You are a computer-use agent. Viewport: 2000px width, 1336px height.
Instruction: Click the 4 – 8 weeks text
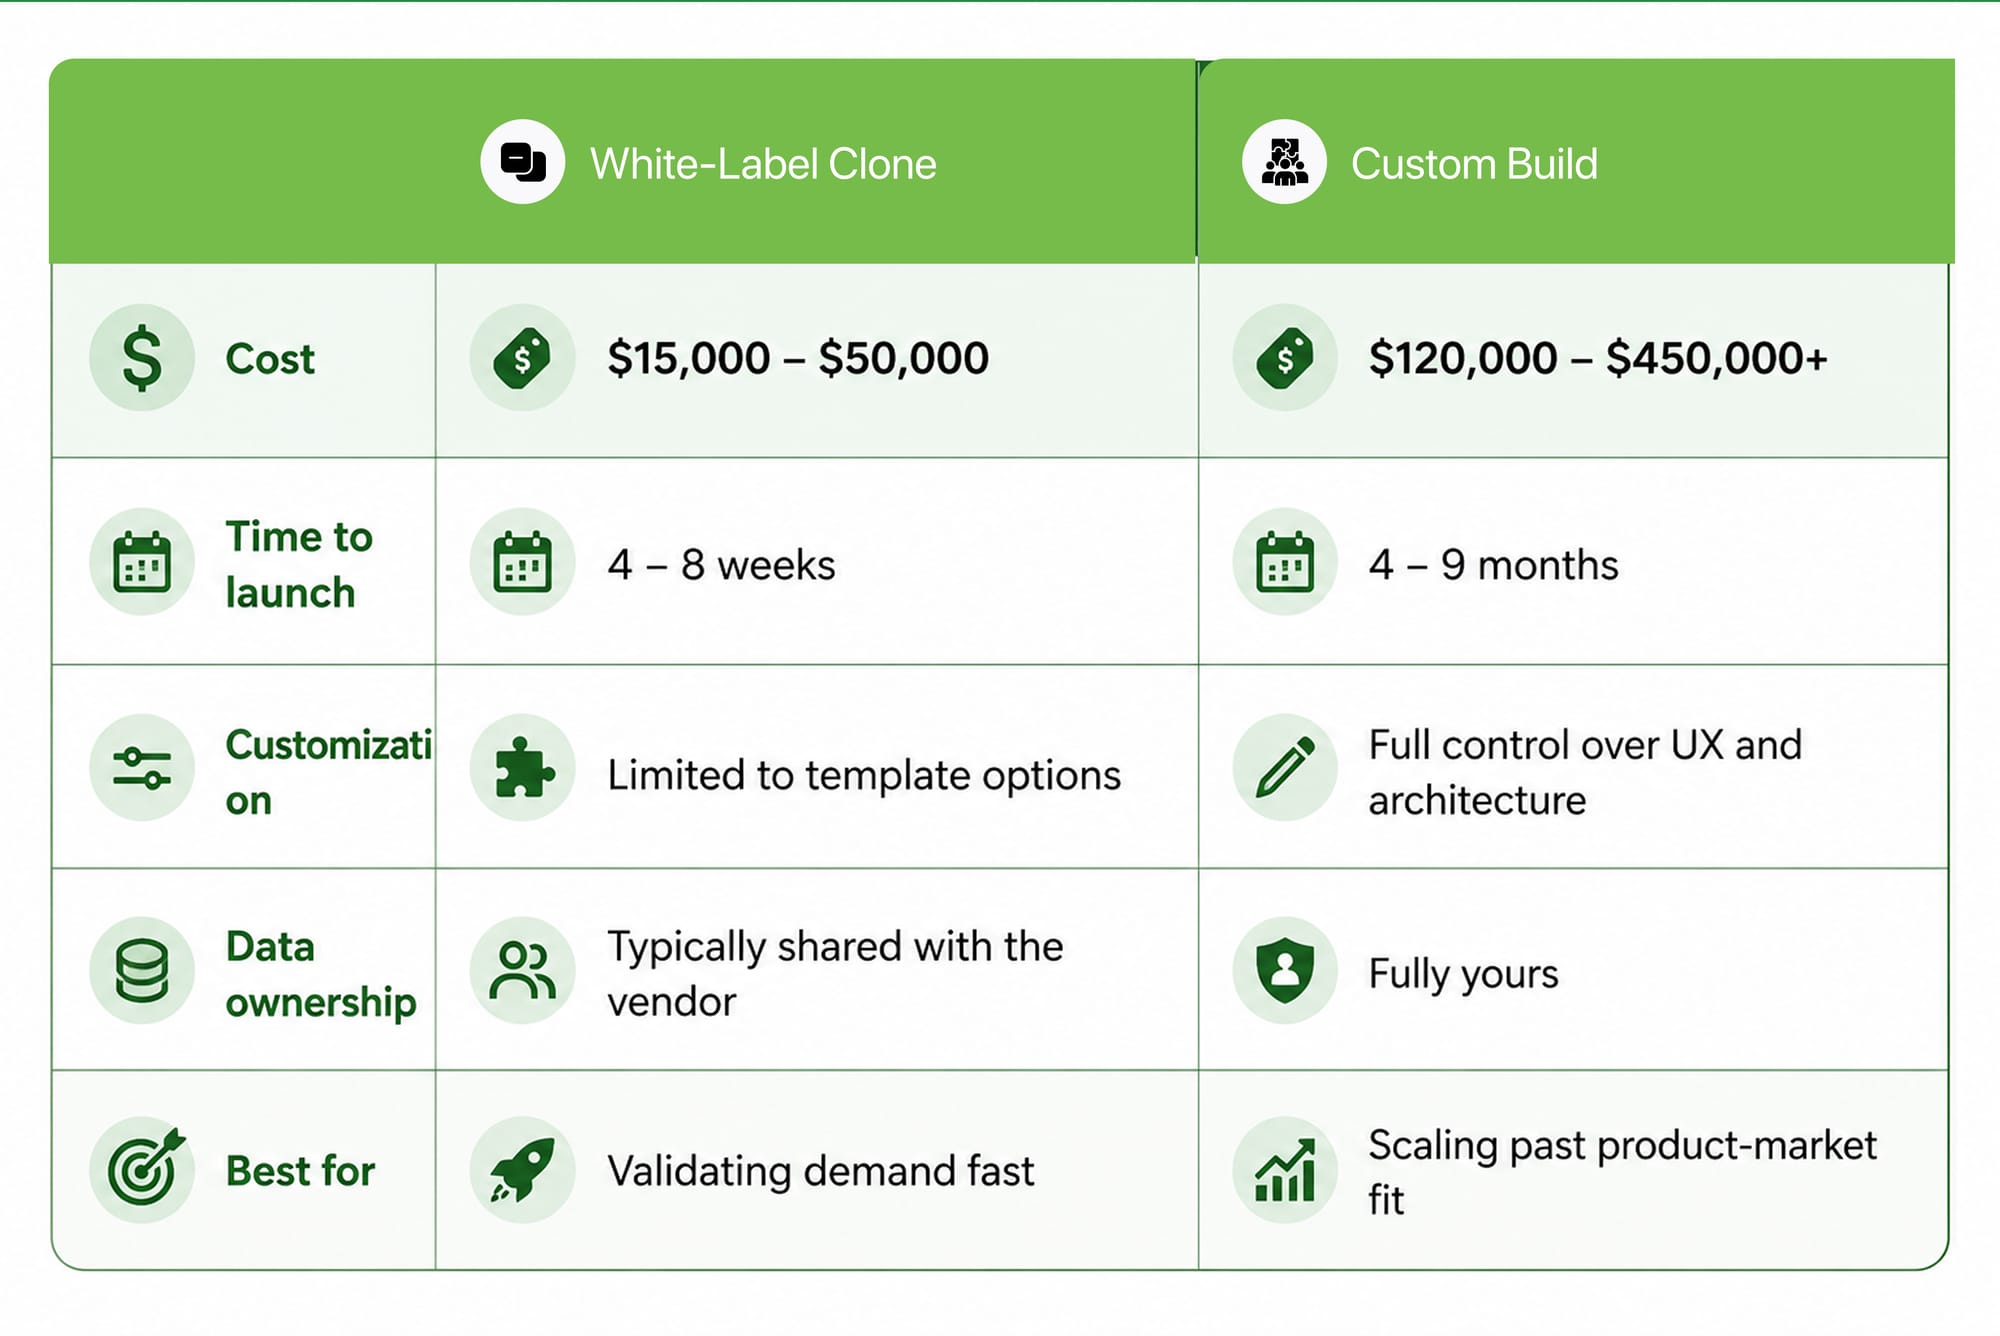tap(721, 565)
